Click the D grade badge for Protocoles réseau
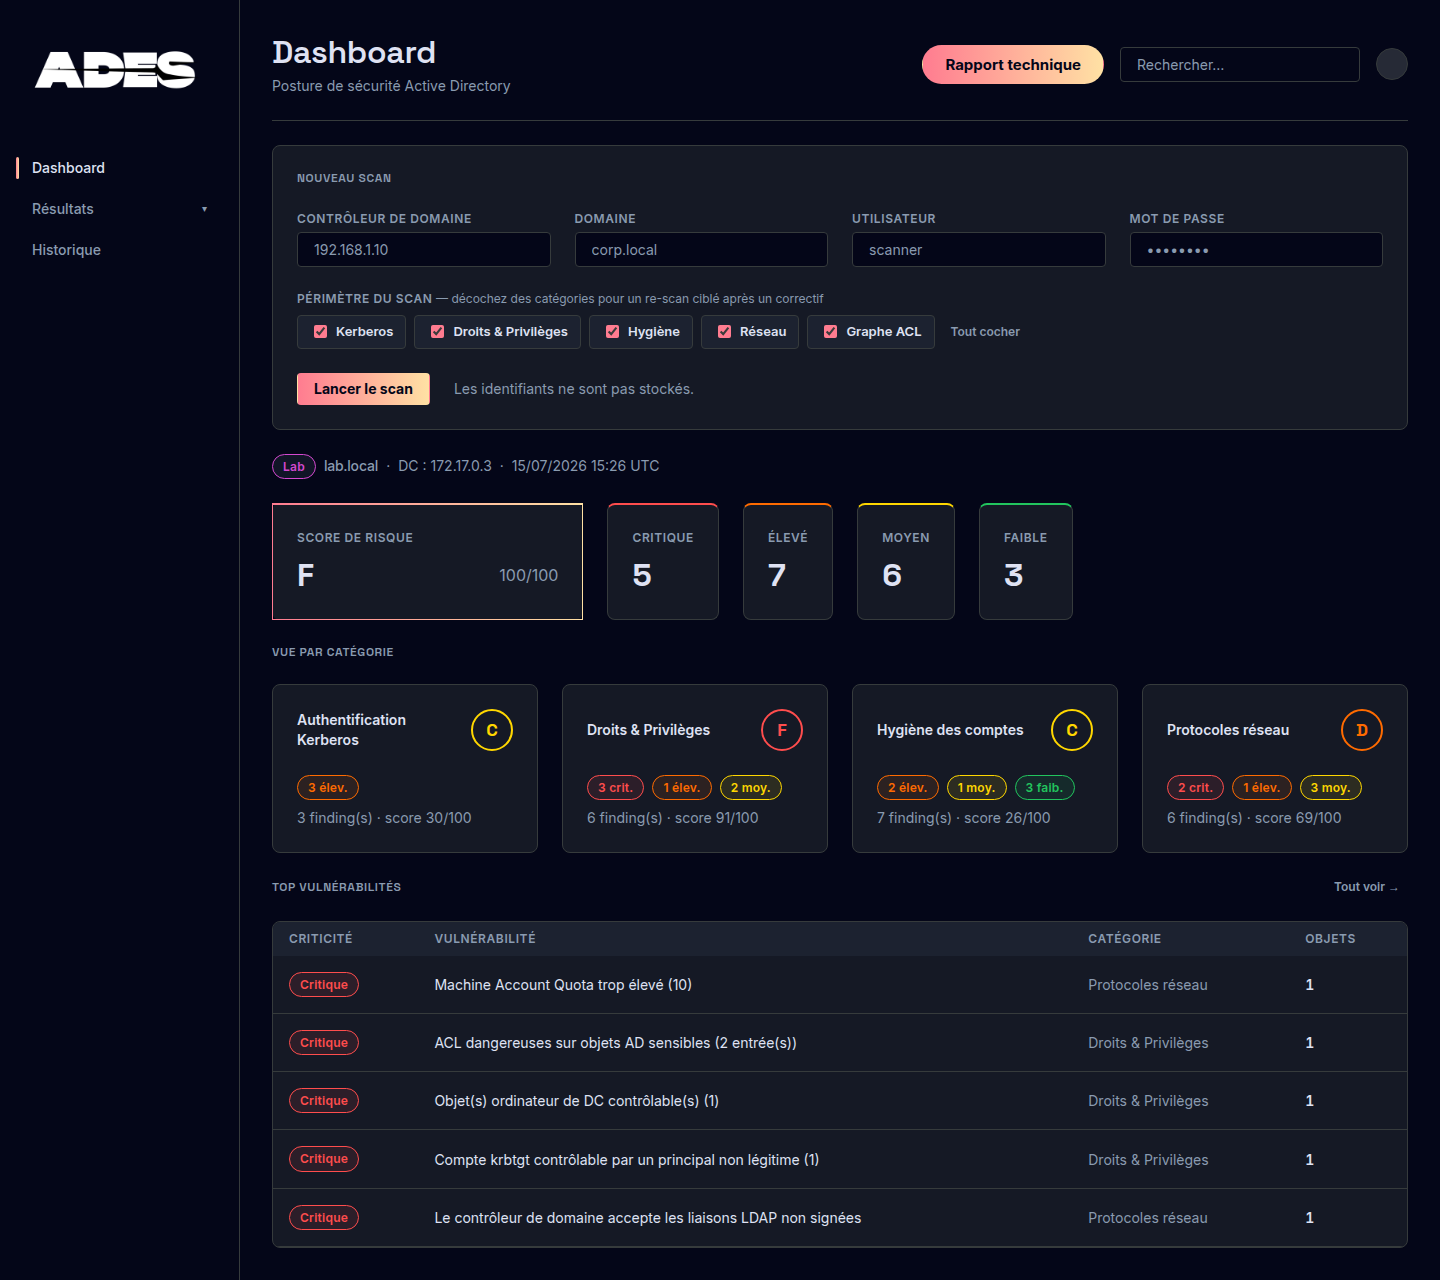This screenshot has width=1440, height=1280. coord(1362,730)
